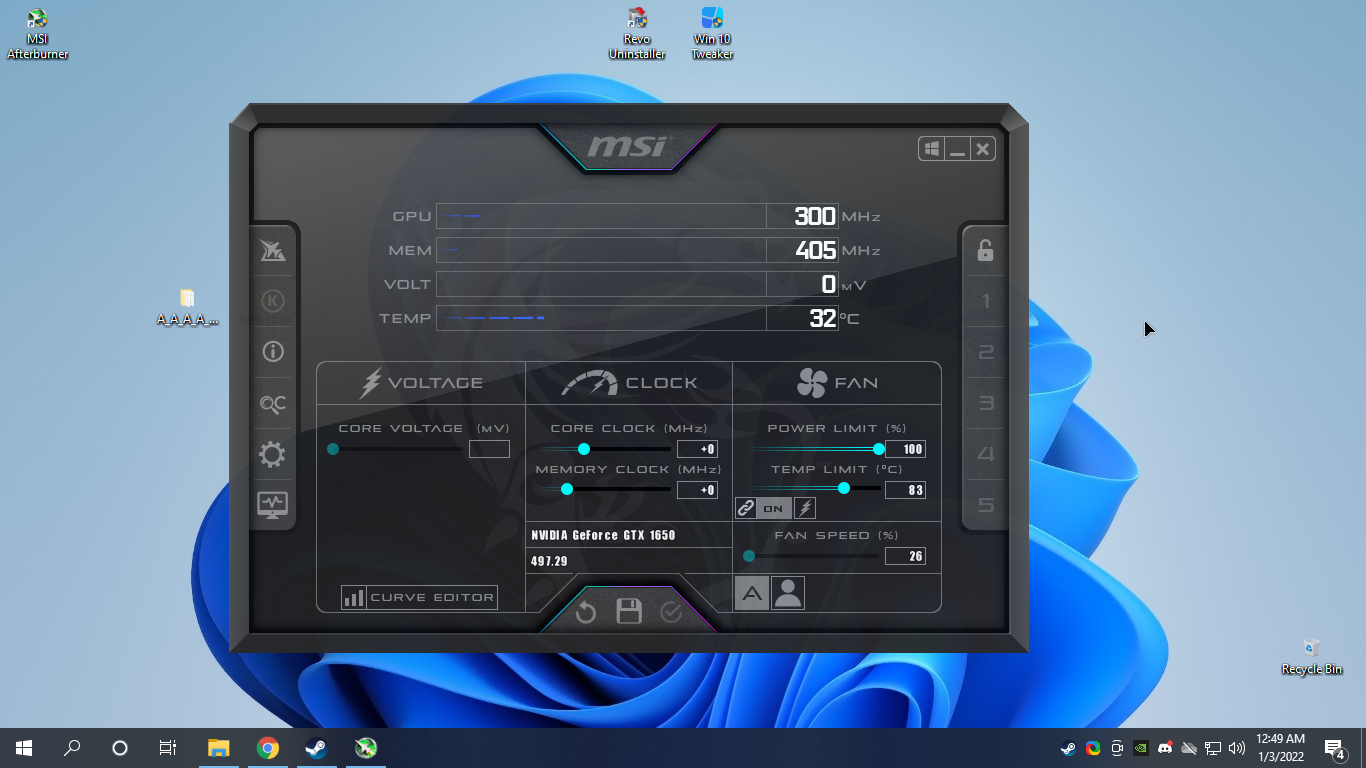Open taskbar search magnifier
1366x768 pixels.
72,748
